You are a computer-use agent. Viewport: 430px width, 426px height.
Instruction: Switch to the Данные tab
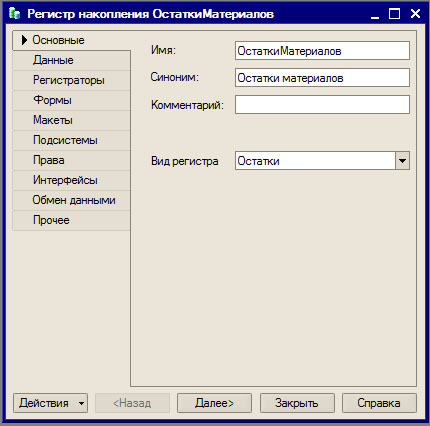[x=71, y=60]
